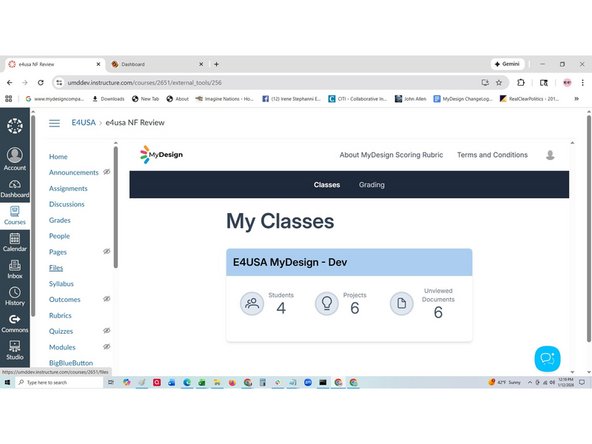Open the People course link
The height and width of the screenshot is (444, 592).
tap(59, 236)
